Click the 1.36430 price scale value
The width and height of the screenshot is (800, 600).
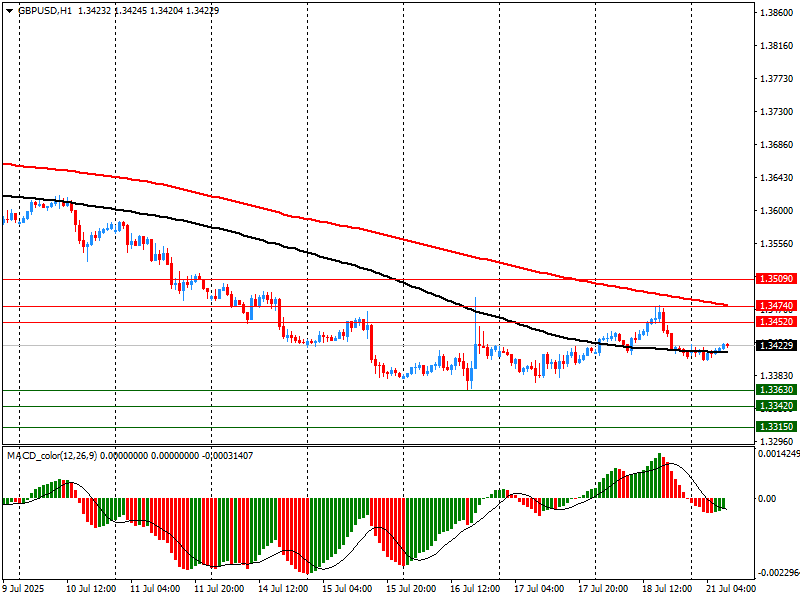[777, 178]
